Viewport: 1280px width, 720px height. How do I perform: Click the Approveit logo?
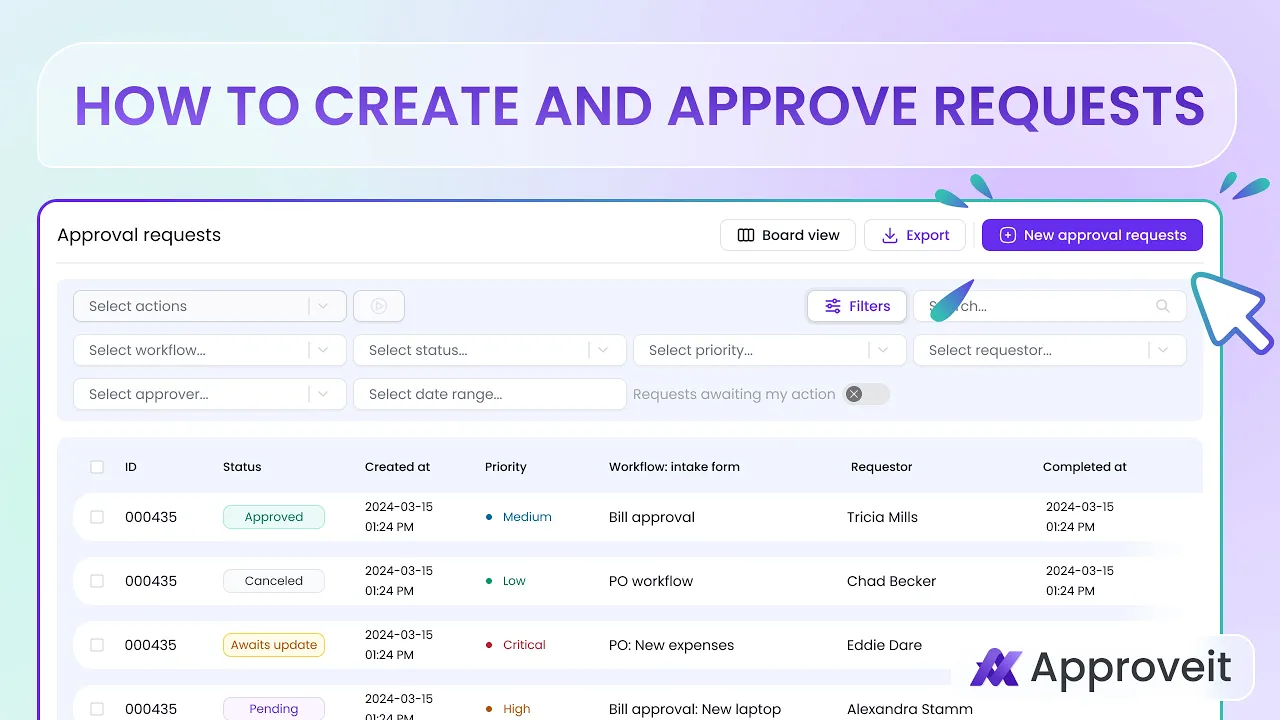[1101, 667]
